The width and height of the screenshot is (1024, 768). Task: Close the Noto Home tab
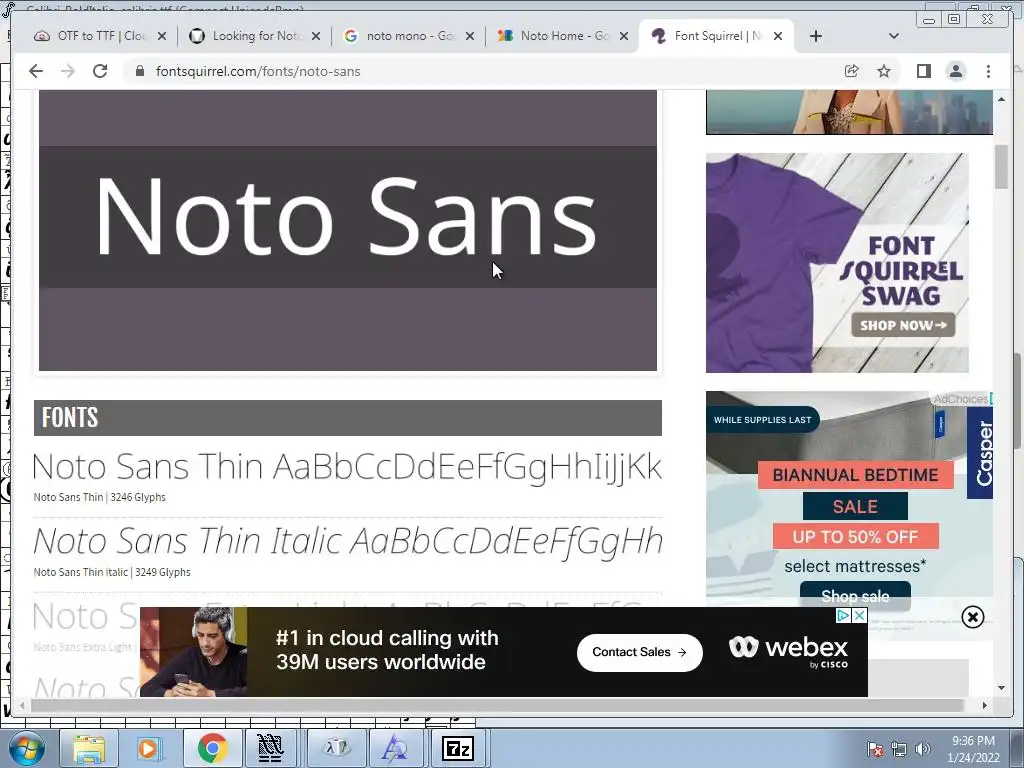624,36
